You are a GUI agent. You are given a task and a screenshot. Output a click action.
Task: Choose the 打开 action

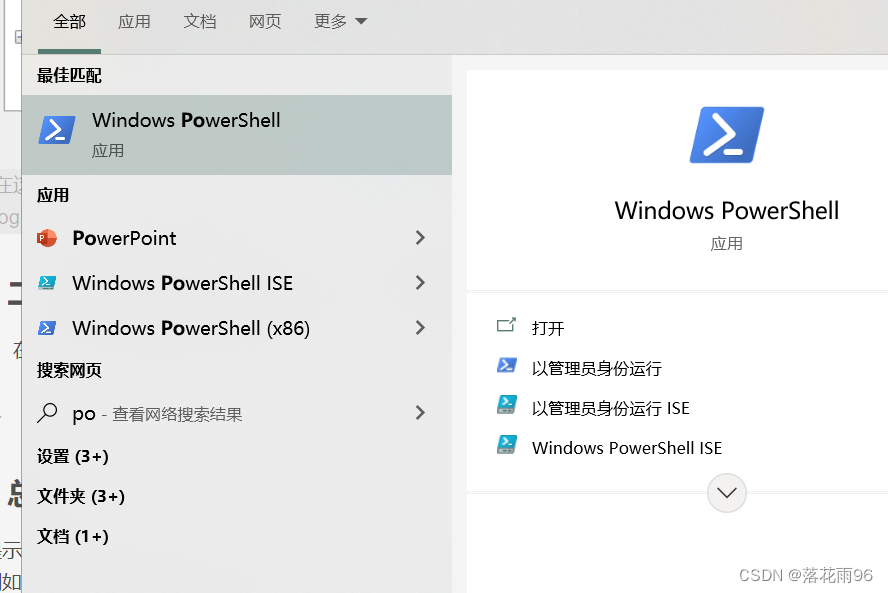pyautogui.click(x=548, y=329)
